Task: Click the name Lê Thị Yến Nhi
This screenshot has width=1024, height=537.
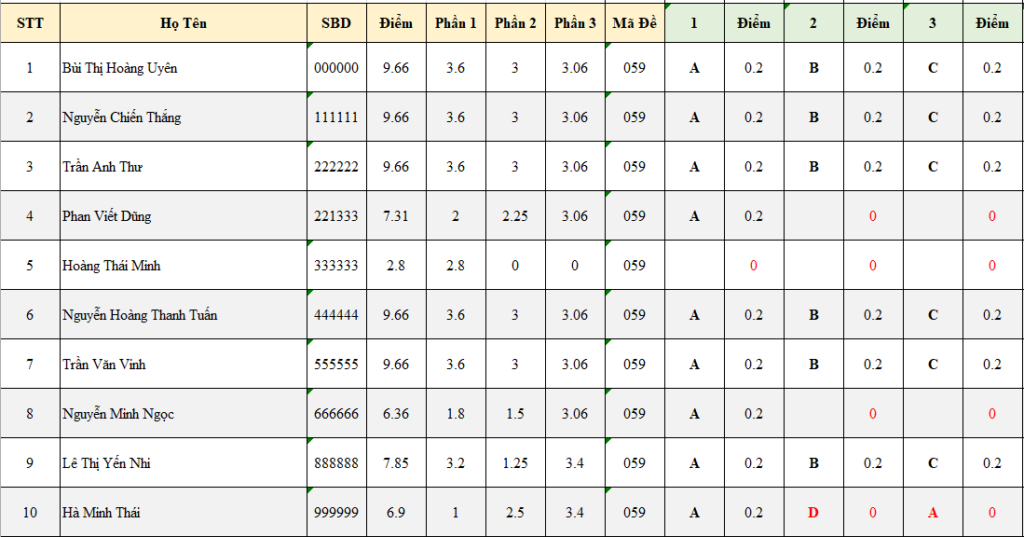Action: click(x=106, y=463)
